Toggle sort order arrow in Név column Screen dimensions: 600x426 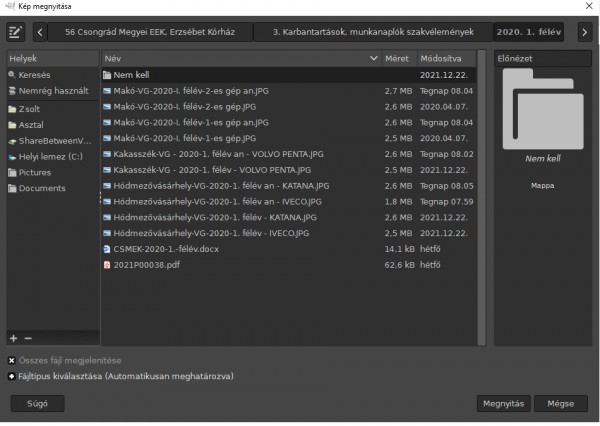pos(373,59)
